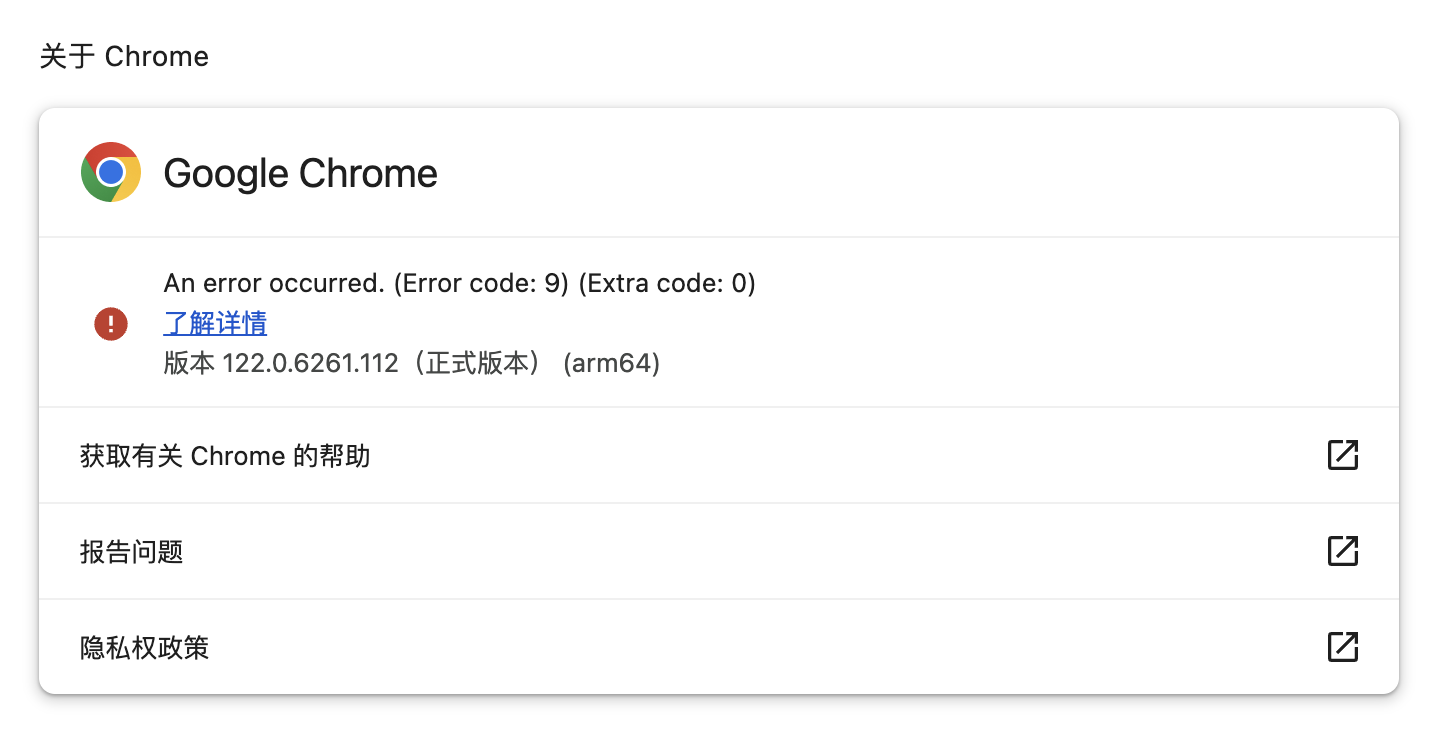Follow the 了解详情 link

tap(215, 324)
